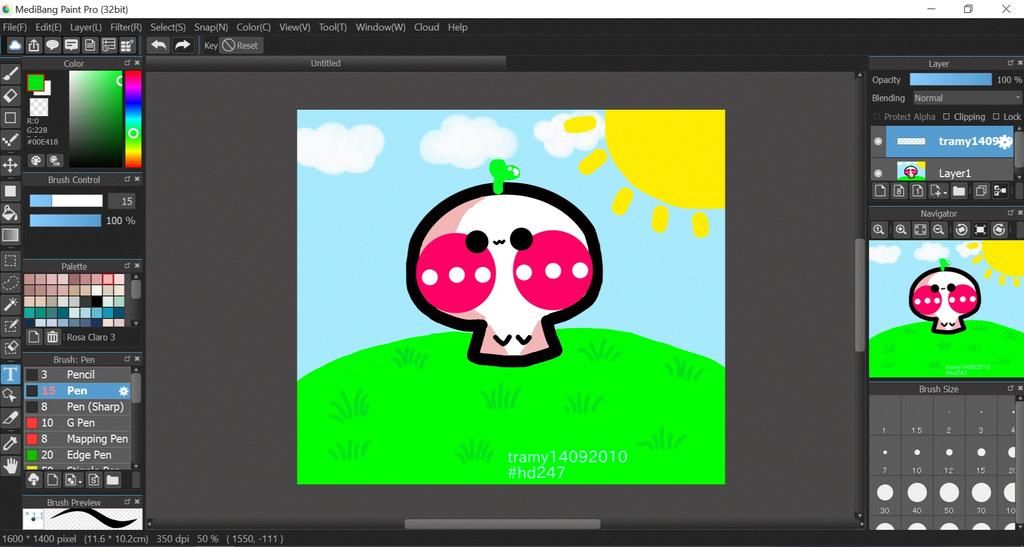Open add-brush dropdown below brush list

click(73, 480)
